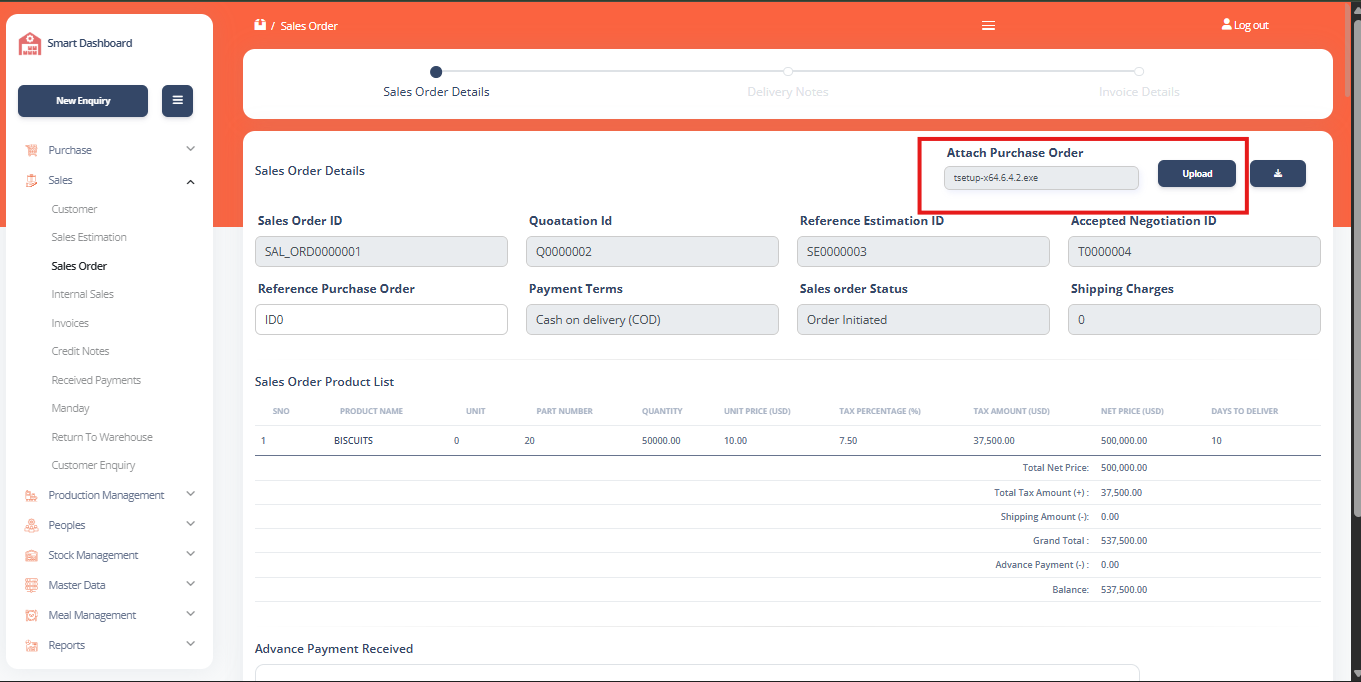Expand the Peoples menu chevron
The image size is (1361, 682).
pos(191,524)
